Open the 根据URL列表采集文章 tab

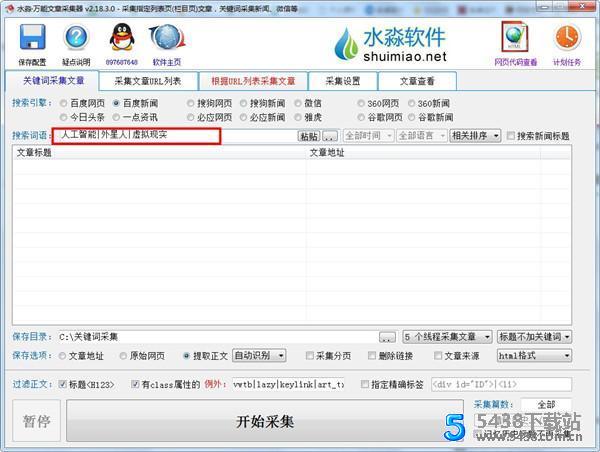[x=253, y=81]
